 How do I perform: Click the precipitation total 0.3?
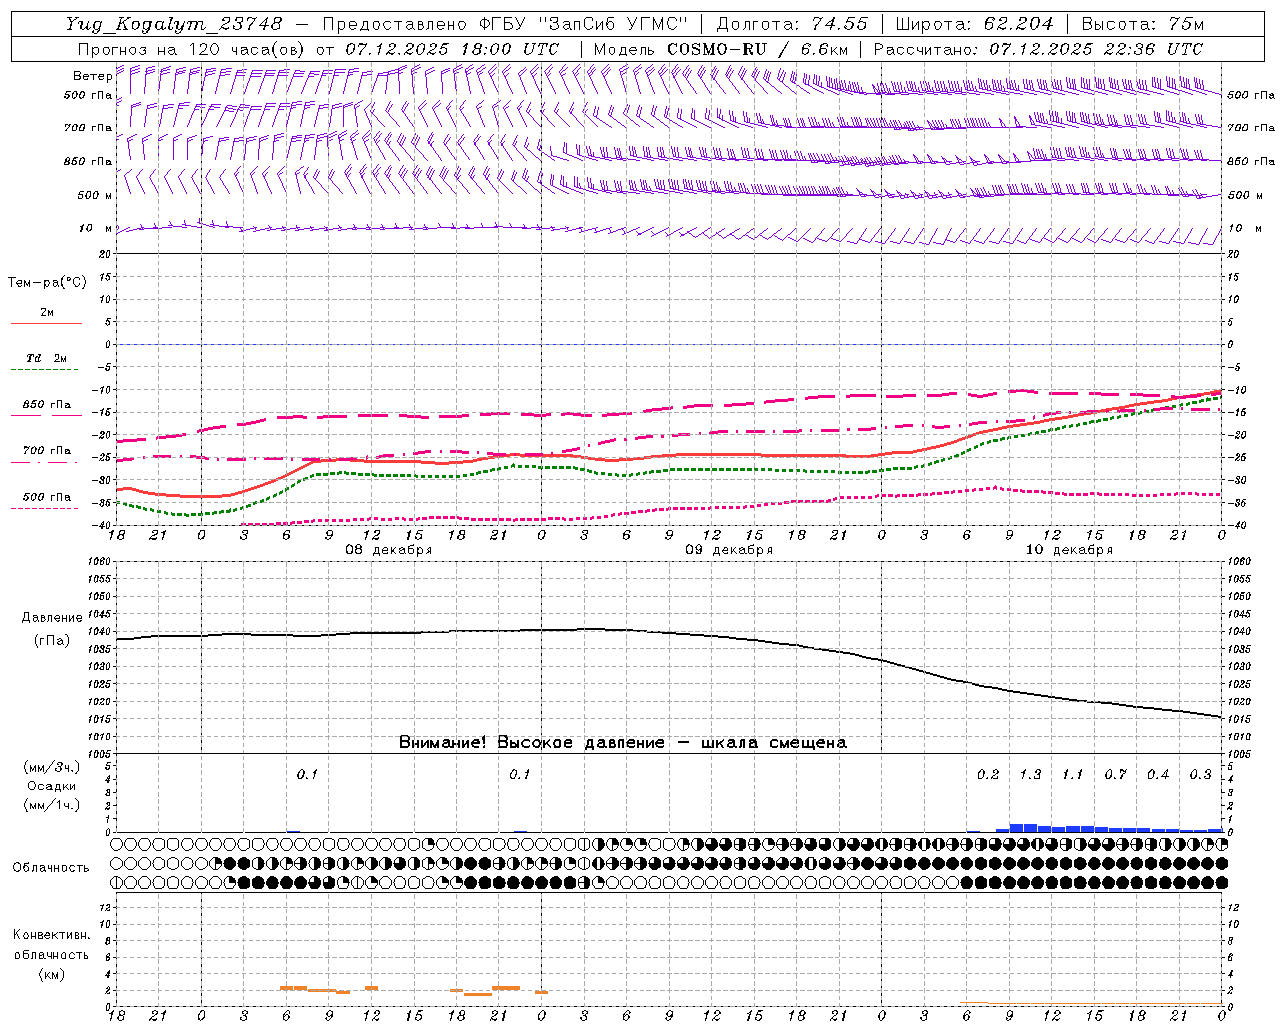[1200, 775]
